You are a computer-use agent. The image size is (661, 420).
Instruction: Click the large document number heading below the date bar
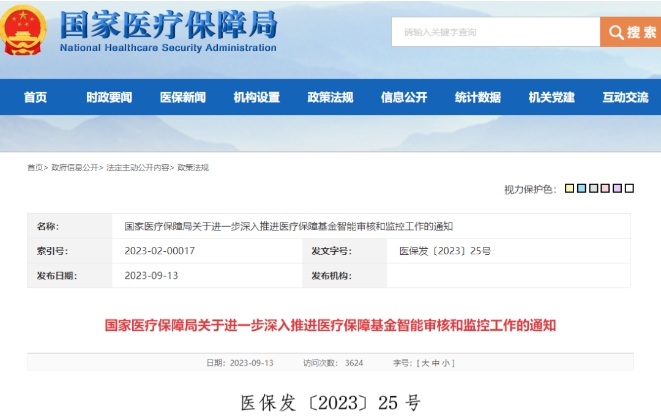coord(330,403)
